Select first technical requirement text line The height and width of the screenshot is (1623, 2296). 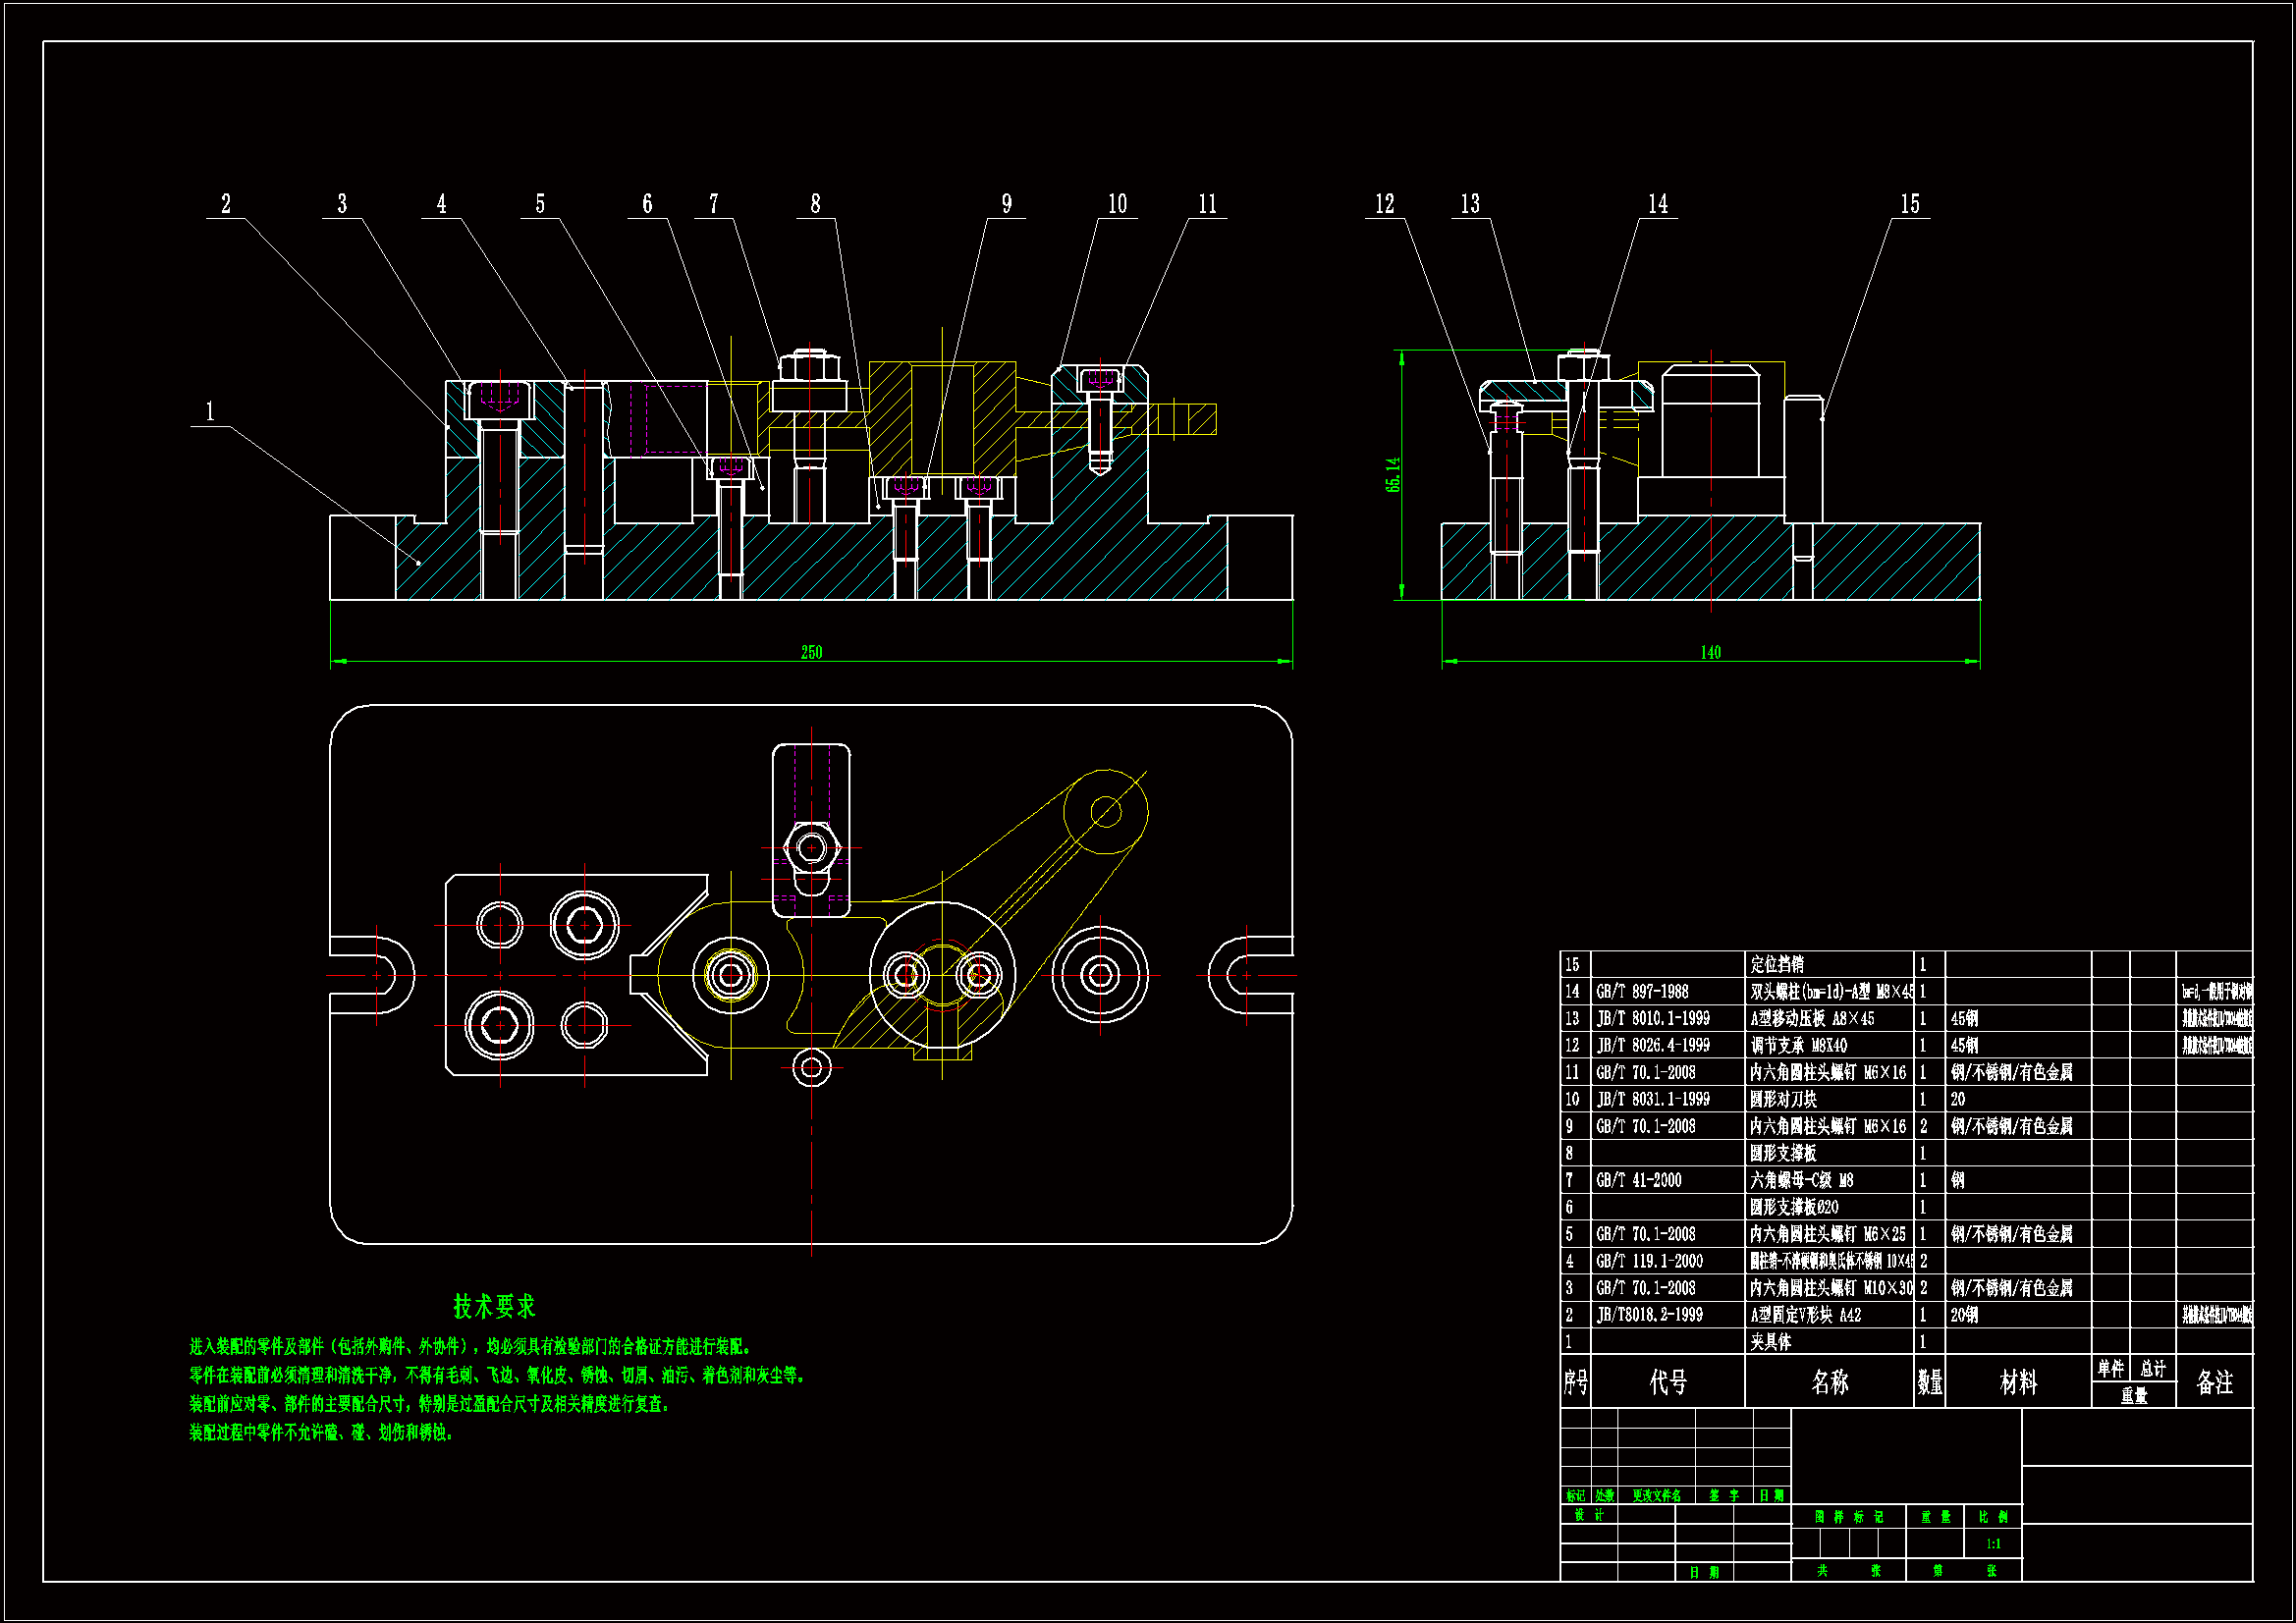[471, 1346]
